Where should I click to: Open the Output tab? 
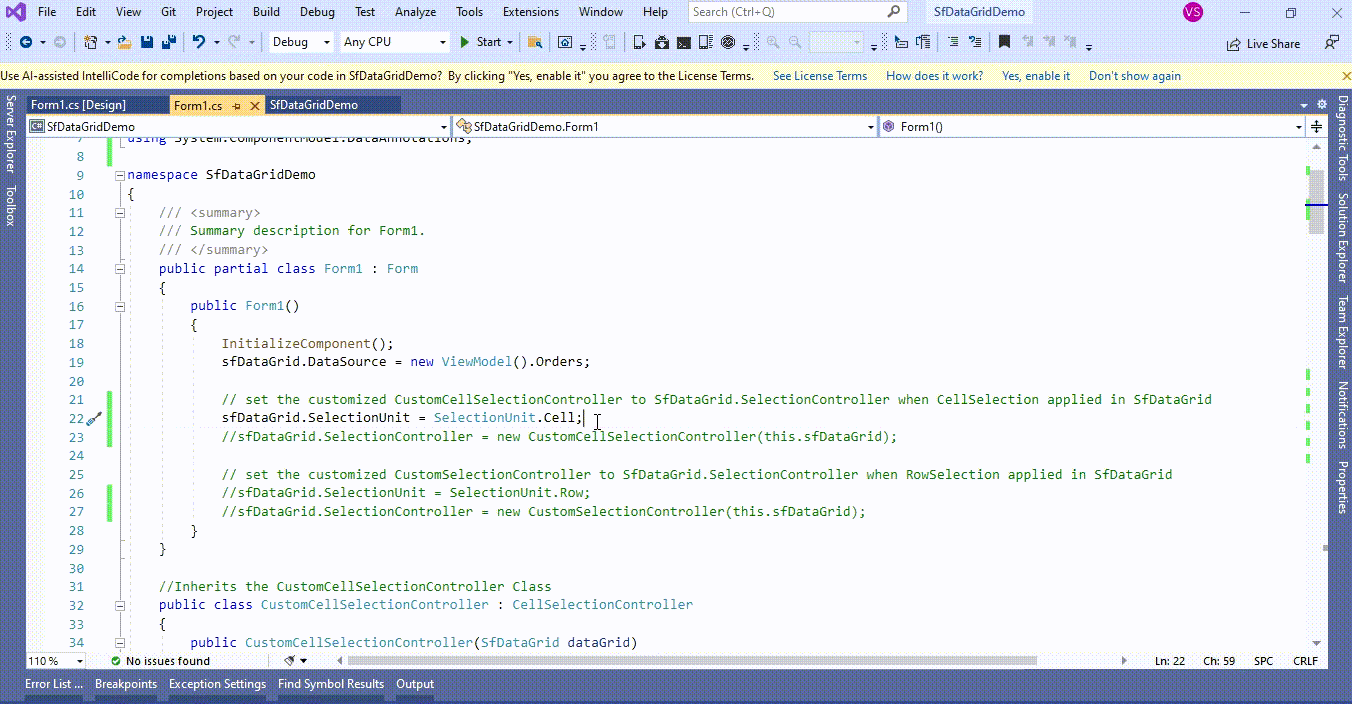[x=415, y=684]
